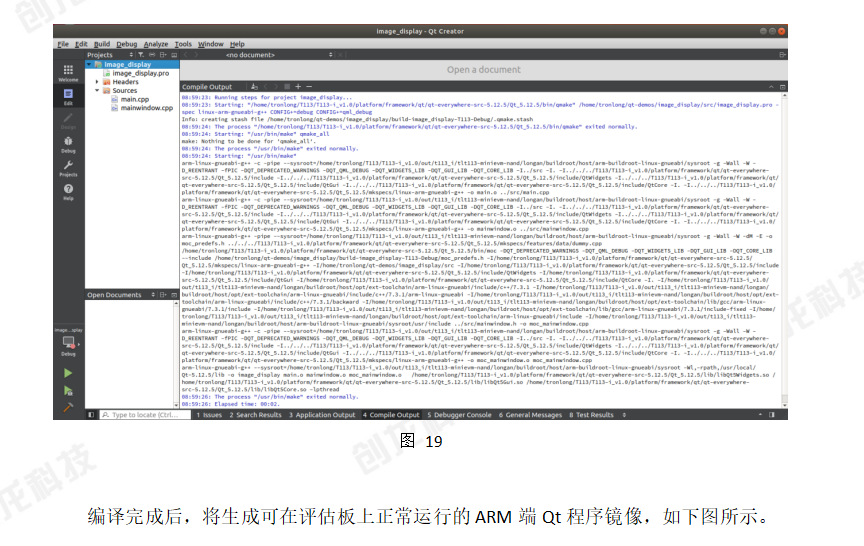Open the Build menu
This screenshot has width=864, height=546.
click(x=102, y=44)
